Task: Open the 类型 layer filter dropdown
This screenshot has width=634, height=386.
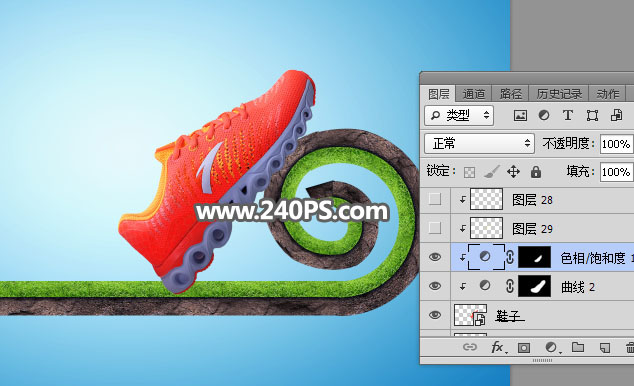Action: click(x=459, y=116)
